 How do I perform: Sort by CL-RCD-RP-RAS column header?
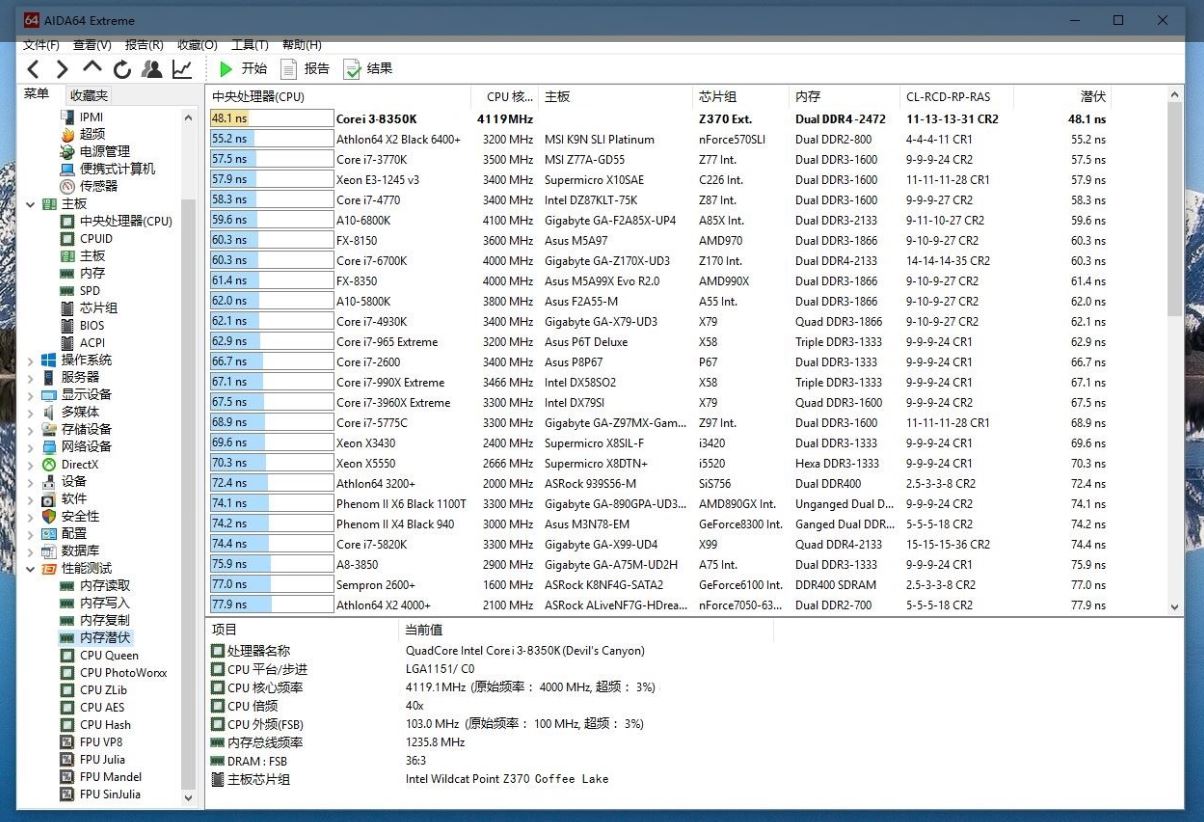956,97
